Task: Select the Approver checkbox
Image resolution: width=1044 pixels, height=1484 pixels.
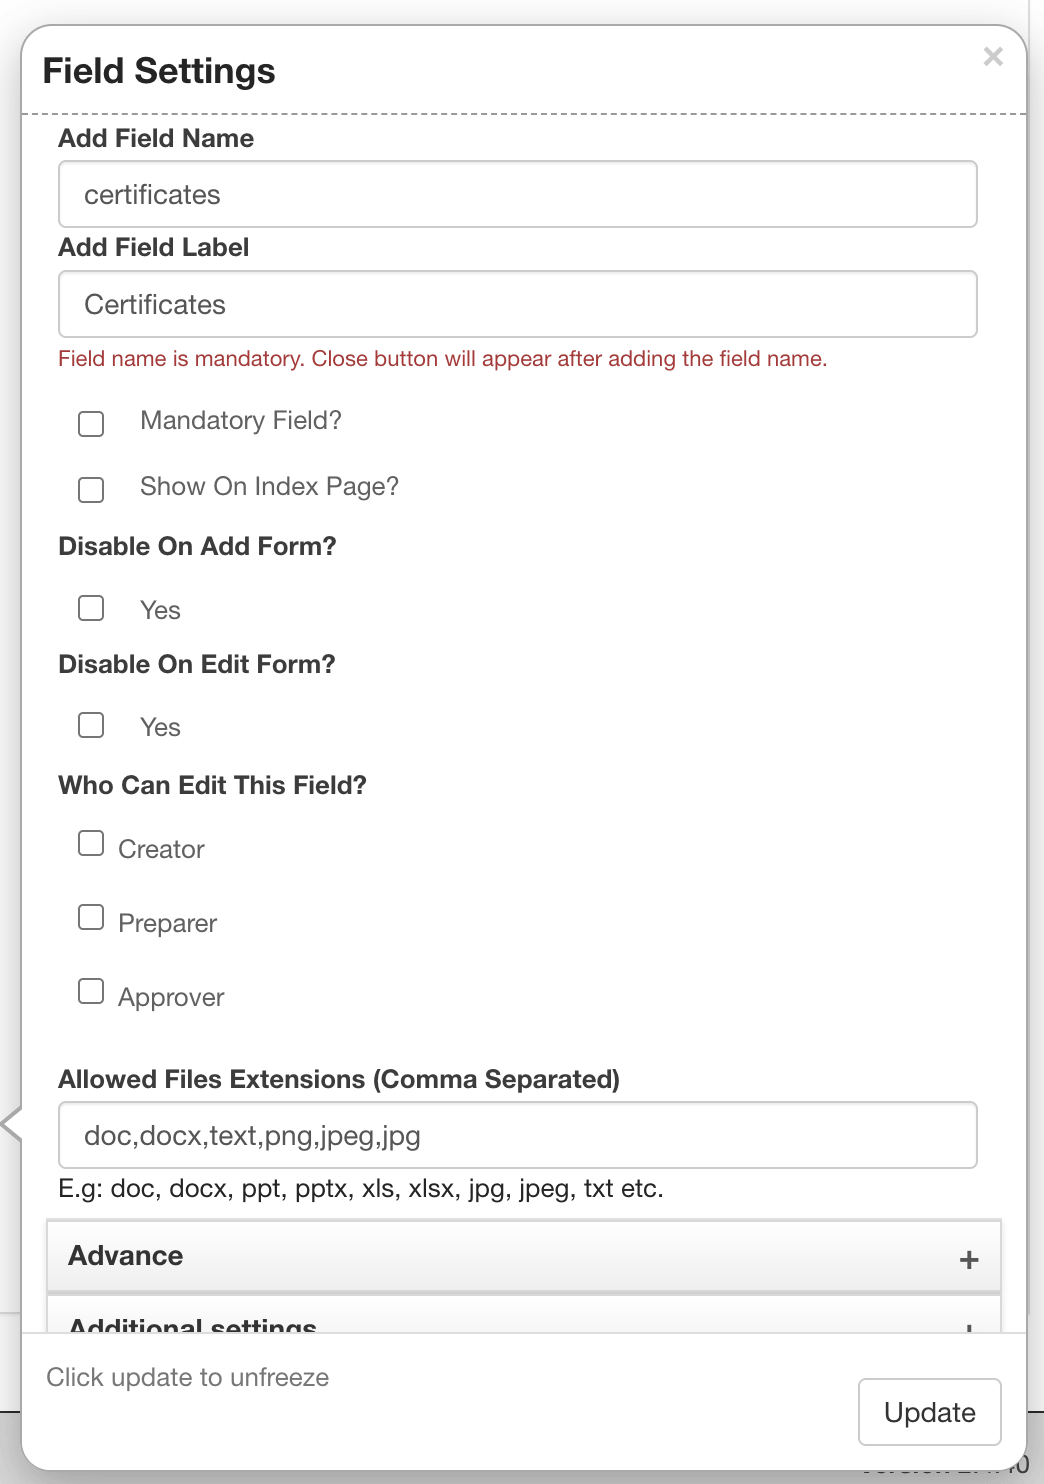Action: pos(91,991)
